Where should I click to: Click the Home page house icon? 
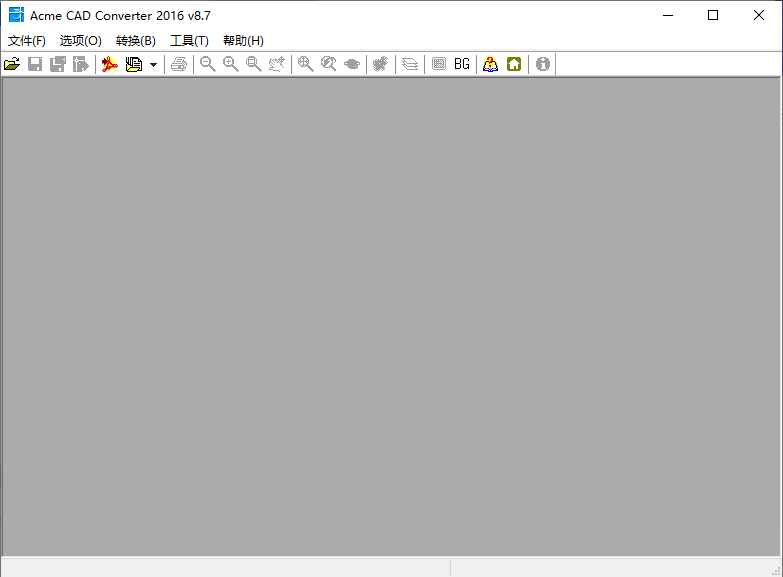[x=514, y=64]
